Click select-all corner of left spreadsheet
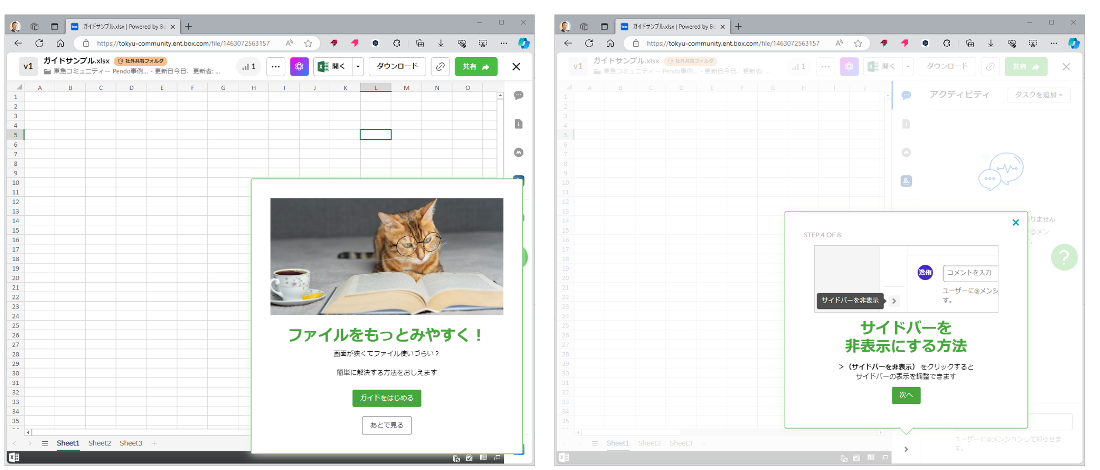 pyautogui.click(x=18, y=88)
